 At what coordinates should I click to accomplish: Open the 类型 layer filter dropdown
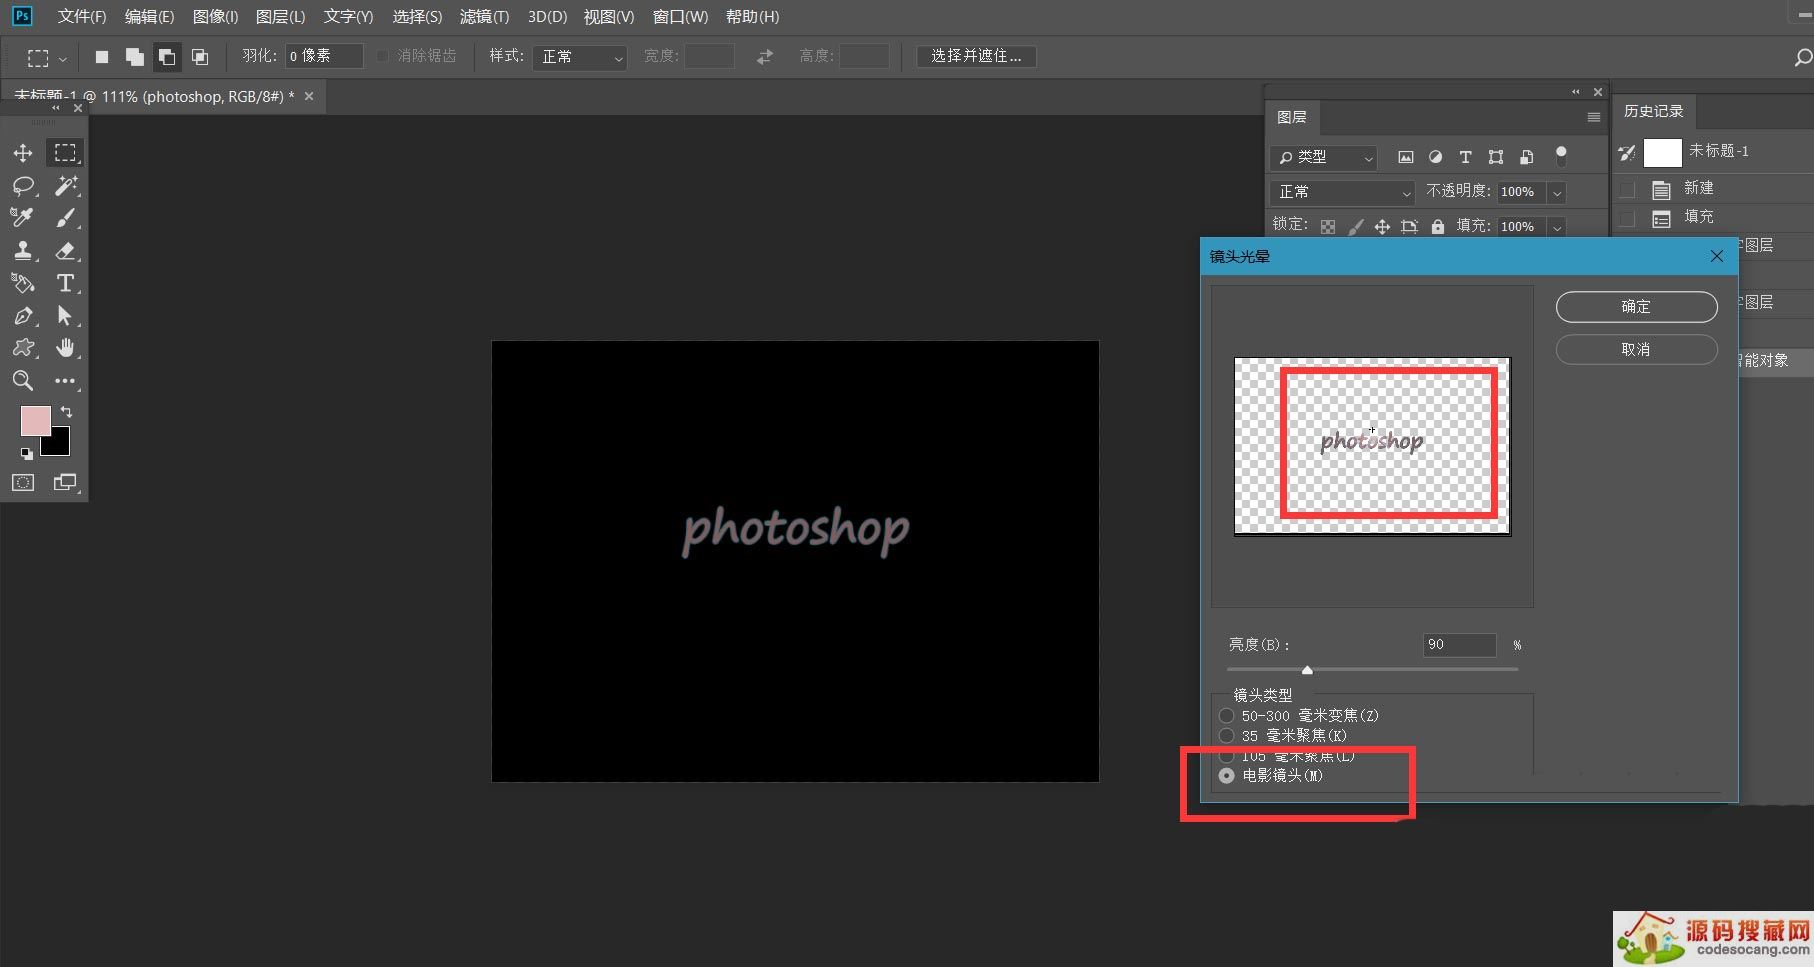pyautogui.click(x=1324, y=157)
